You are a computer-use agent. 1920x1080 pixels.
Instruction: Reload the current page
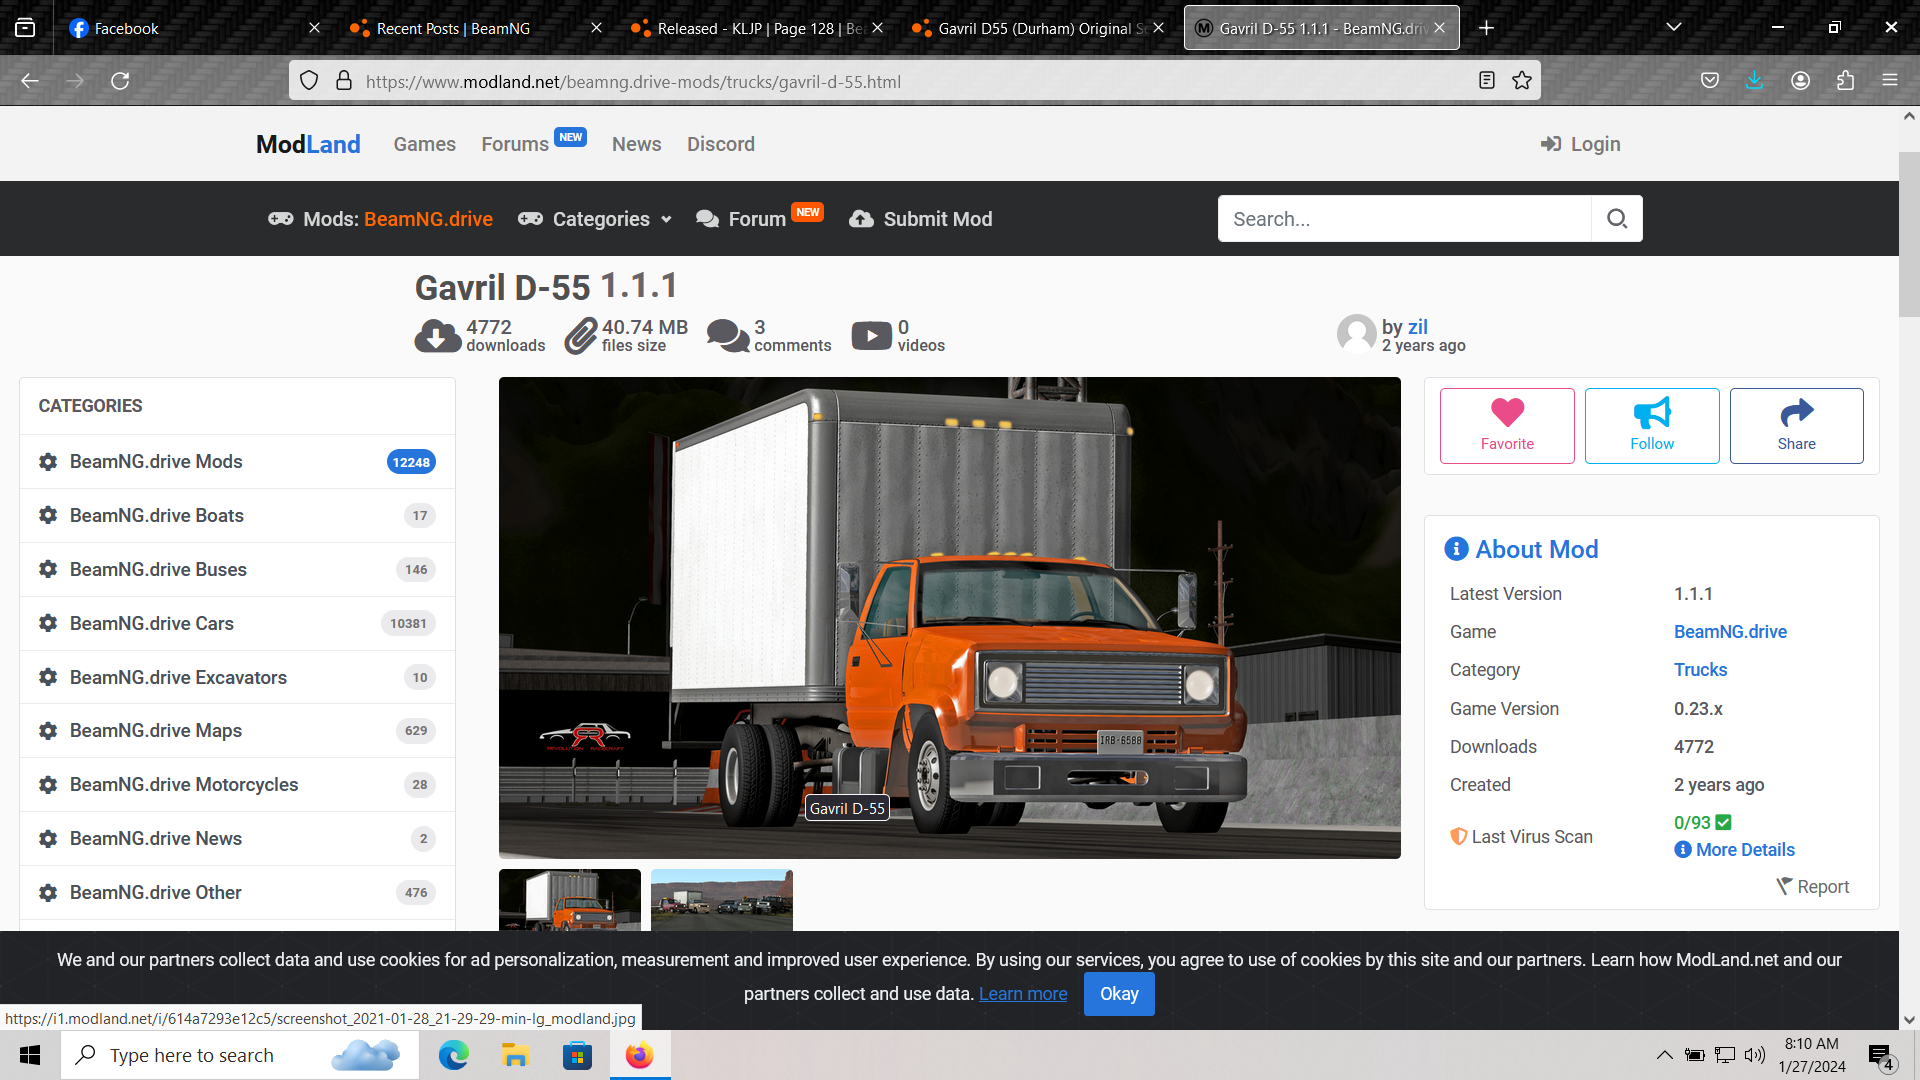click(x=120, y=81)
